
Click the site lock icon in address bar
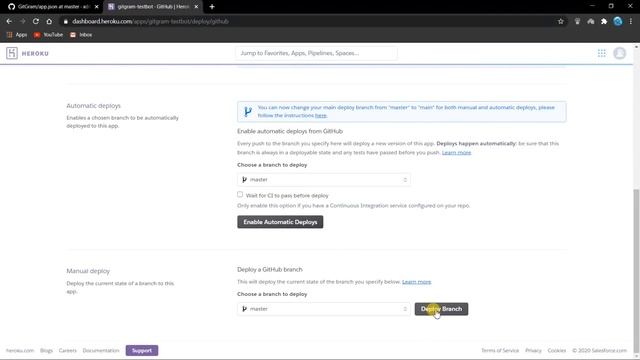coord(65,21)
